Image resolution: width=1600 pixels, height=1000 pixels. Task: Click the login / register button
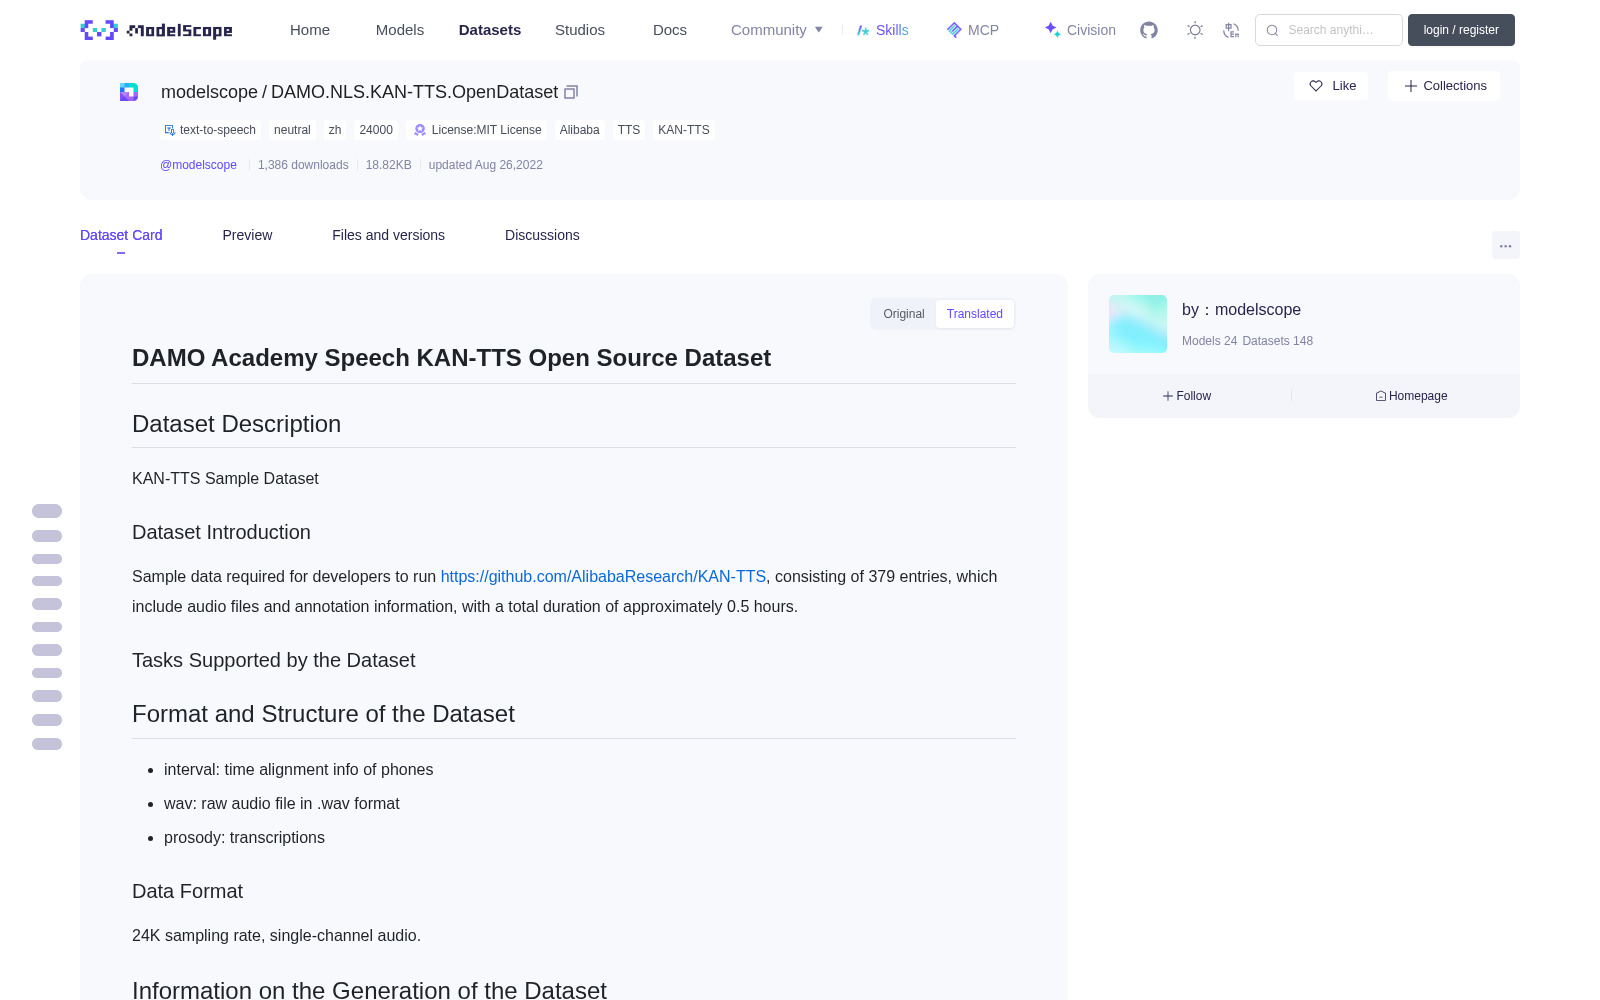[x=1461, y=30]
